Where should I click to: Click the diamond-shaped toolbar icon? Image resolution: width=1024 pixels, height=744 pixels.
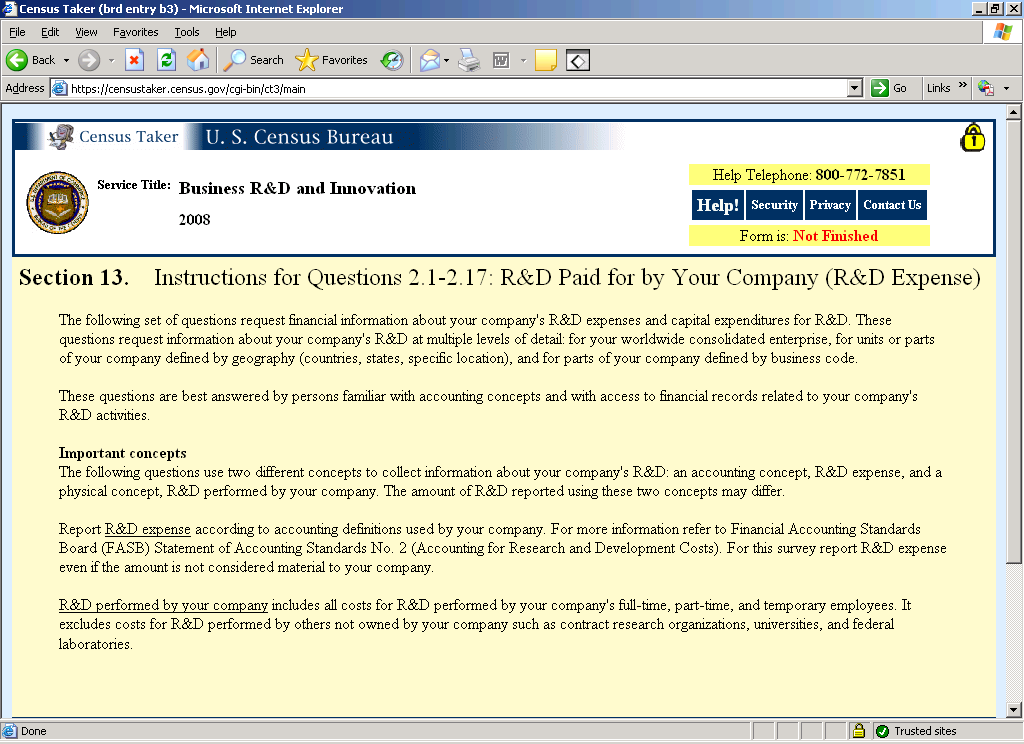click(578, 61)
